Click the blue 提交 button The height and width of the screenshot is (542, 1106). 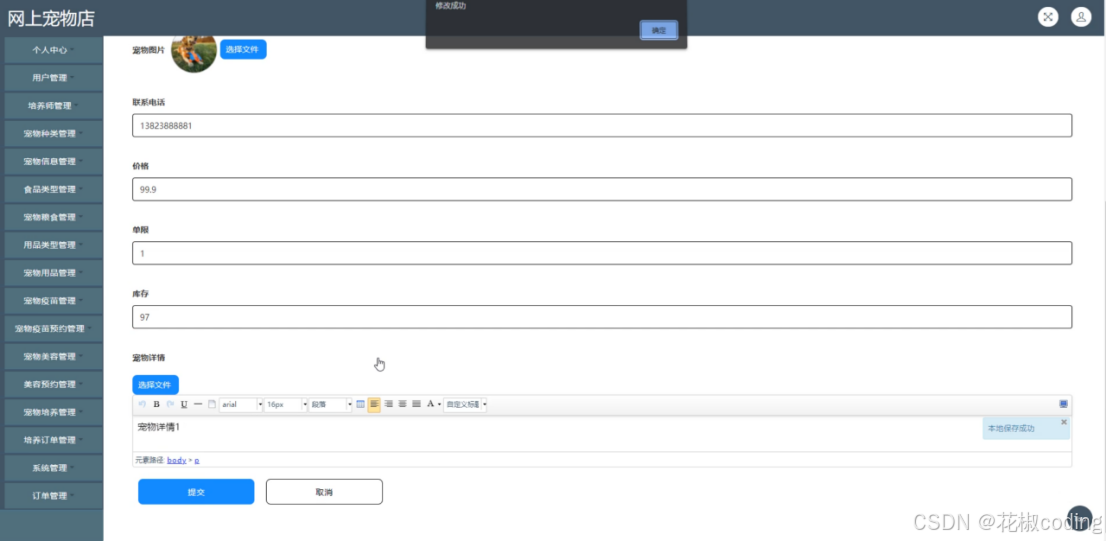click(x=196, y=492)
